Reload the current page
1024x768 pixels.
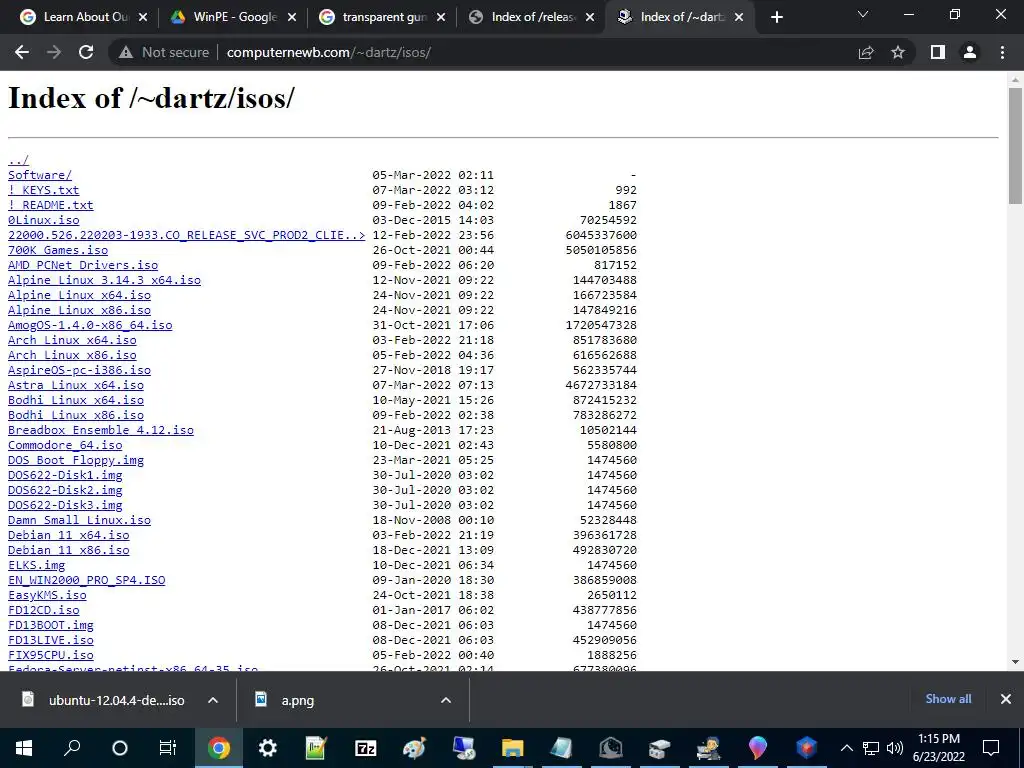pos(86,52)
